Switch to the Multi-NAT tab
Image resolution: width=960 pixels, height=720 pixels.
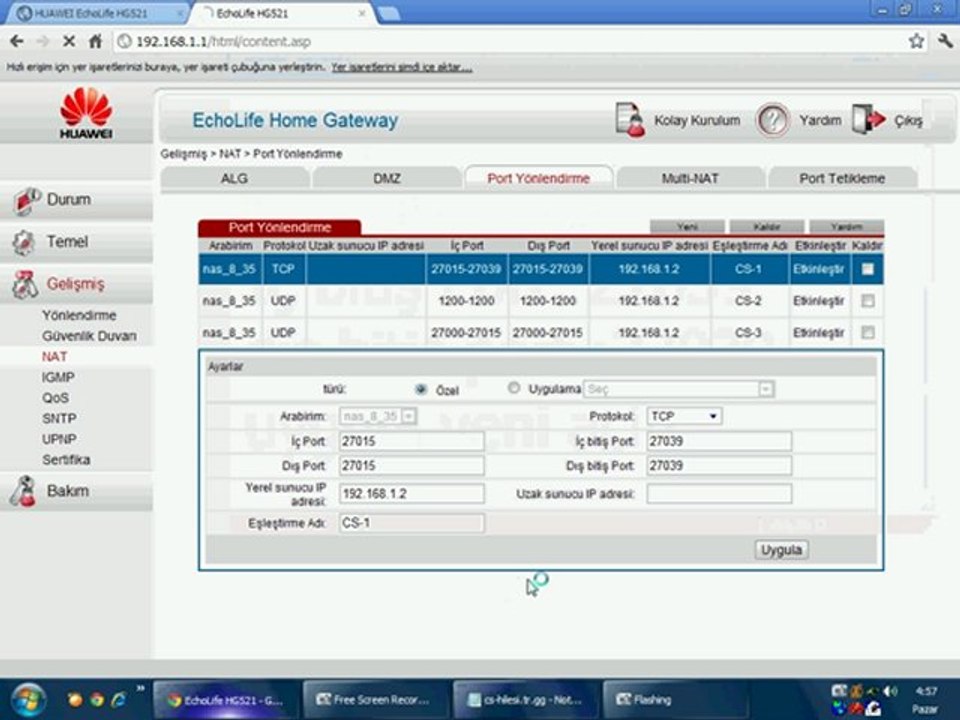point(690,178)
